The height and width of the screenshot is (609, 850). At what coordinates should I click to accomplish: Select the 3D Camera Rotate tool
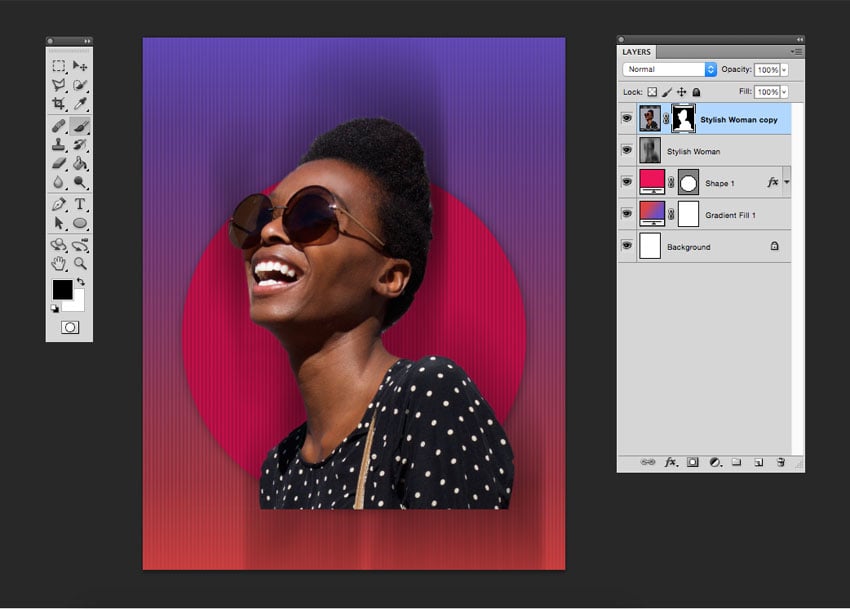[x=80, y=245]
